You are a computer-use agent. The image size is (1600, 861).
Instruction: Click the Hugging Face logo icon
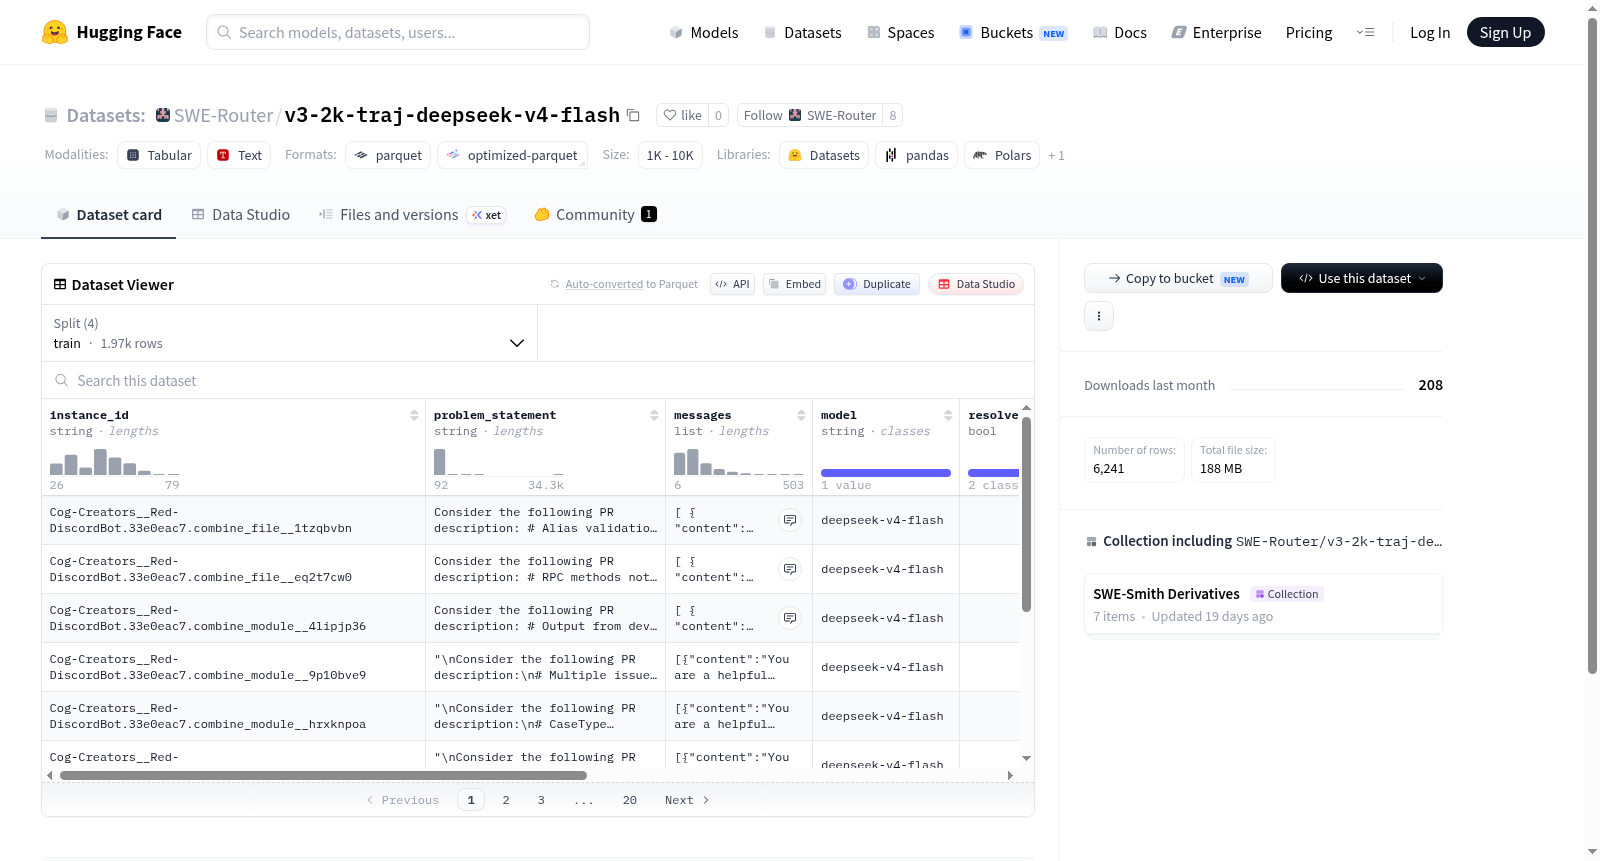coord(55,32)
